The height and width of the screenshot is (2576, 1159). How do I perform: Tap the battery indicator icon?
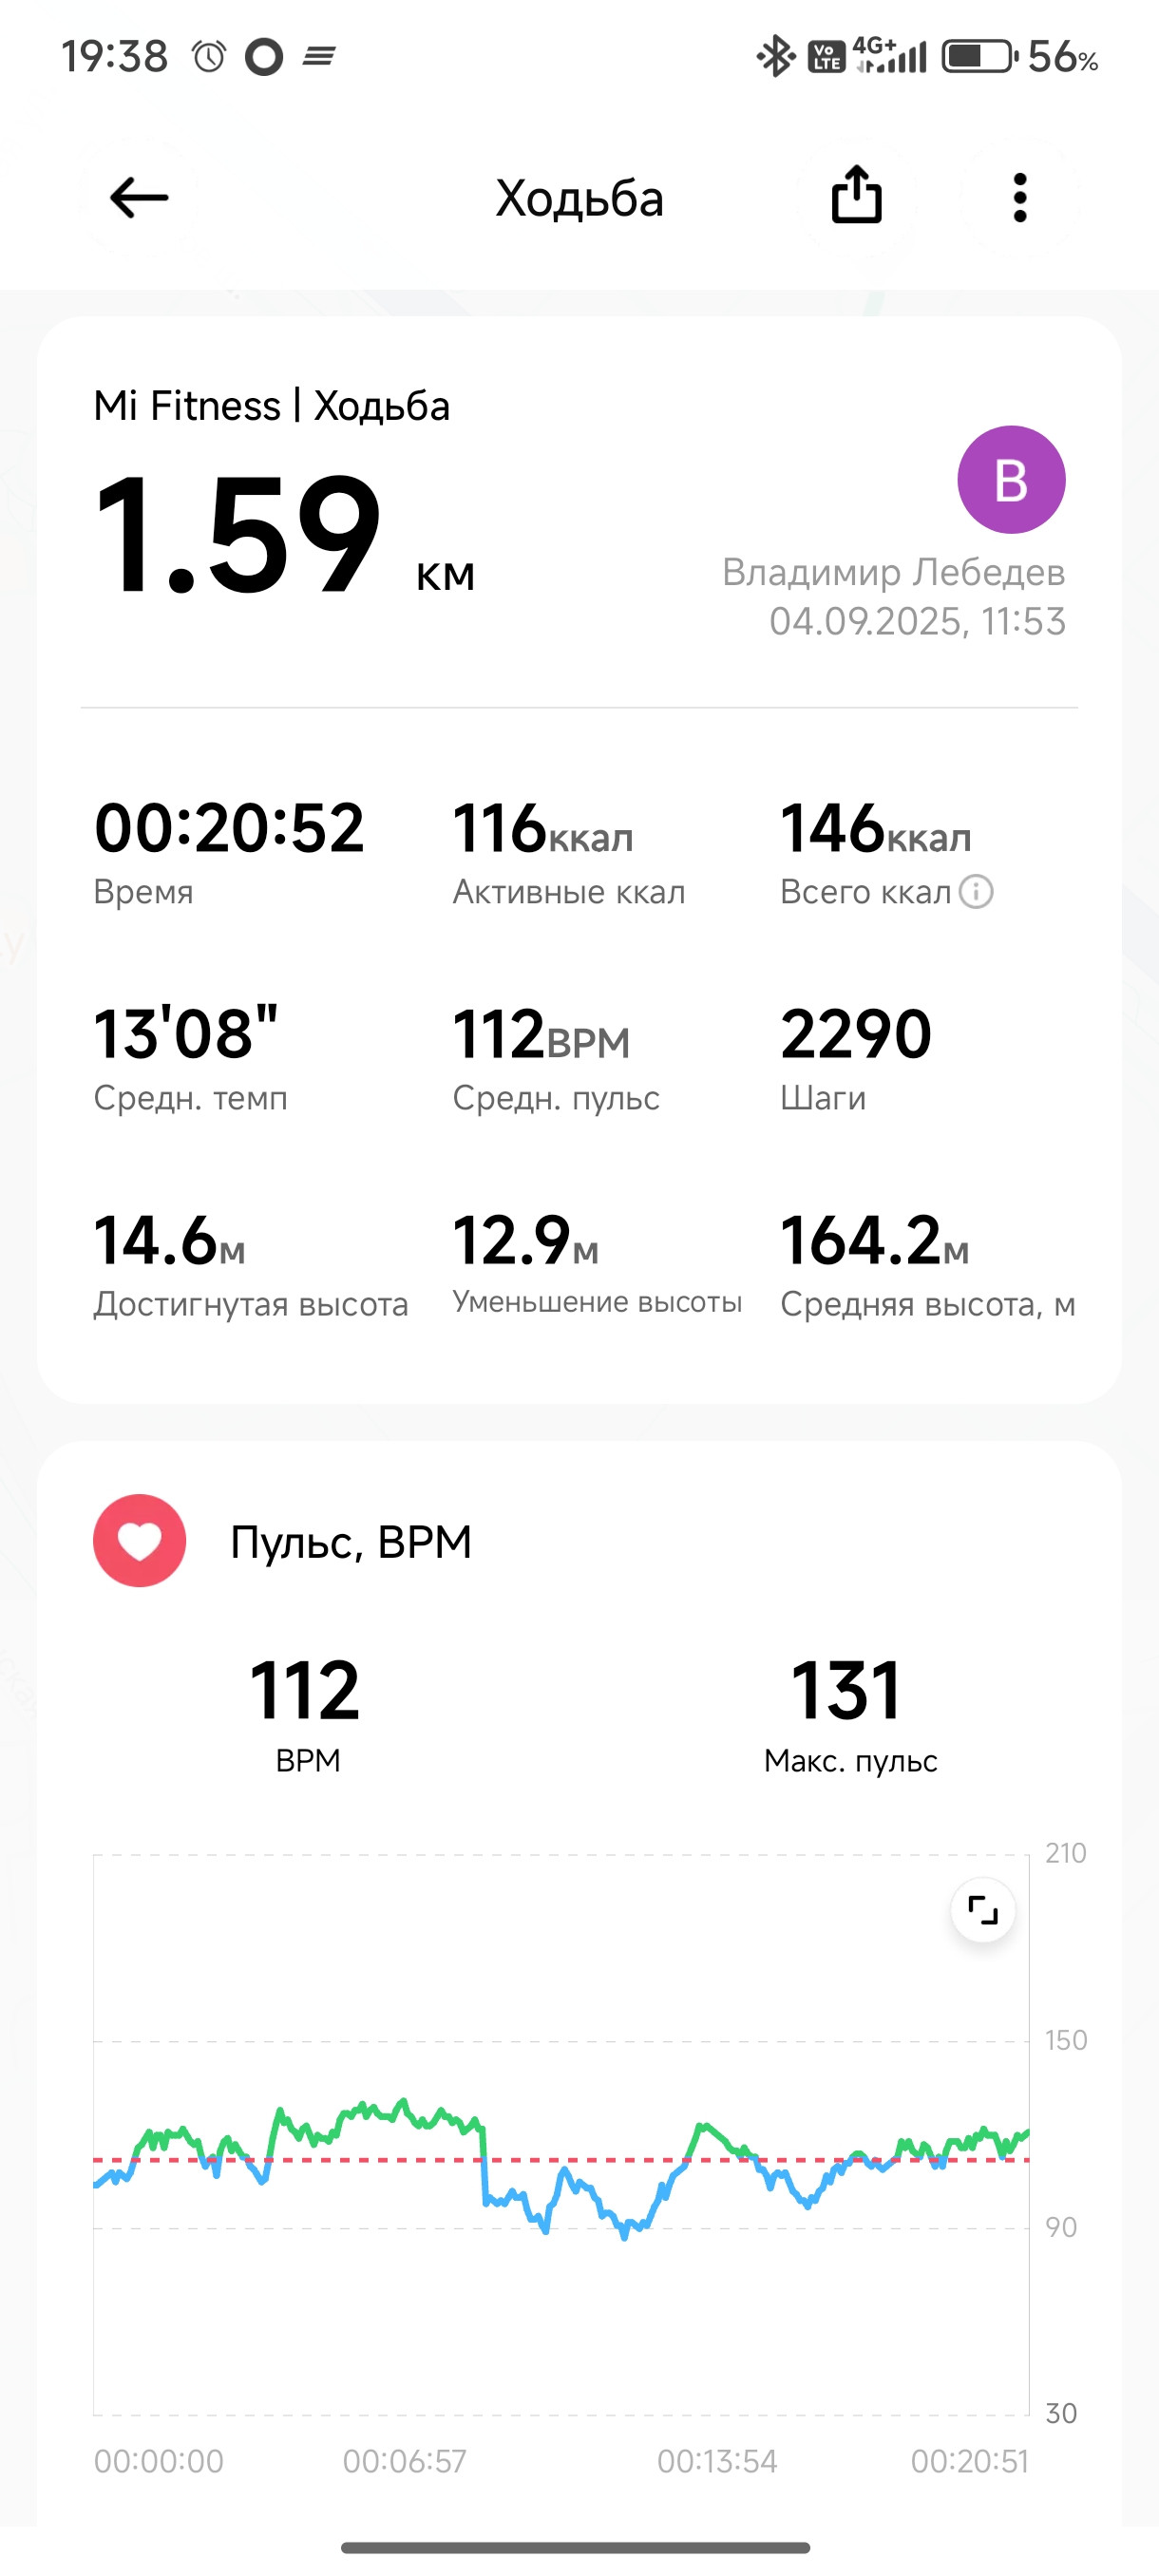[x=978, y=57]
